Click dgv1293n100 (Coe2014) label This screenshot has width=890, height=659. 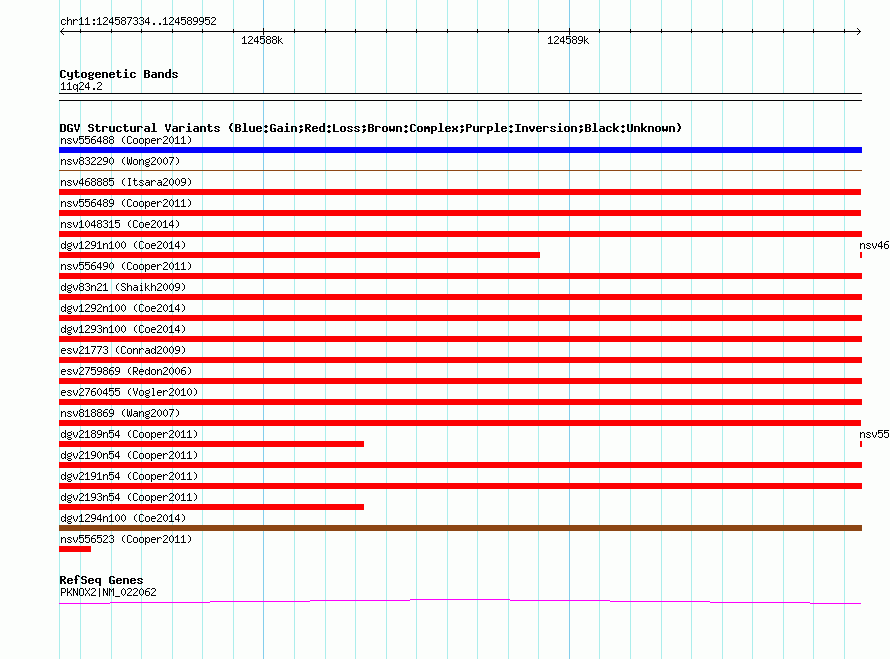tap(123, 329)
